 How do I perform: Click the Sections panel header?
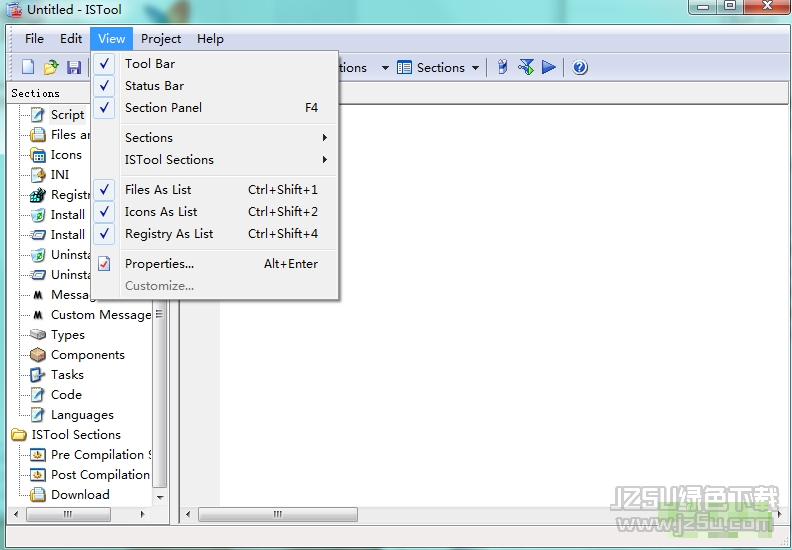48,93
